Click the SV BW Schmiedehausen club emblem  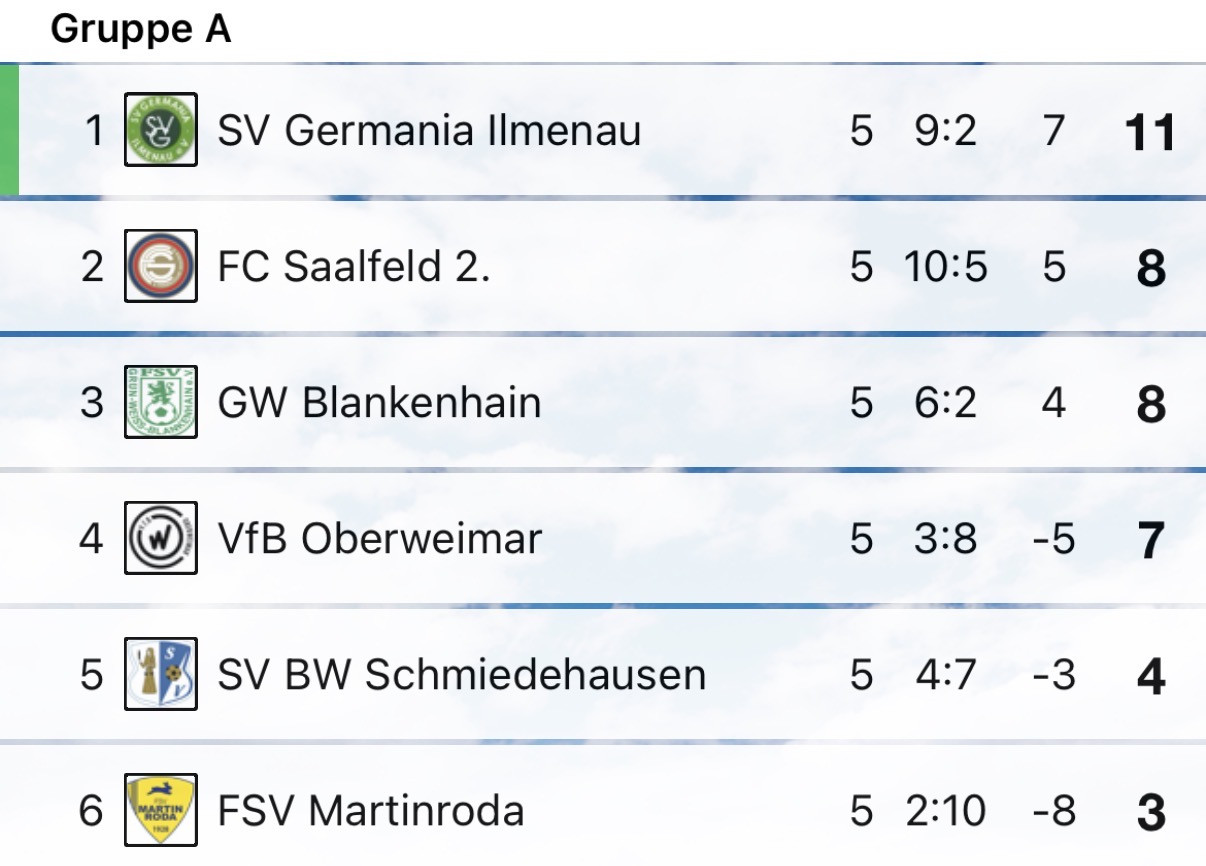(159, 675)
